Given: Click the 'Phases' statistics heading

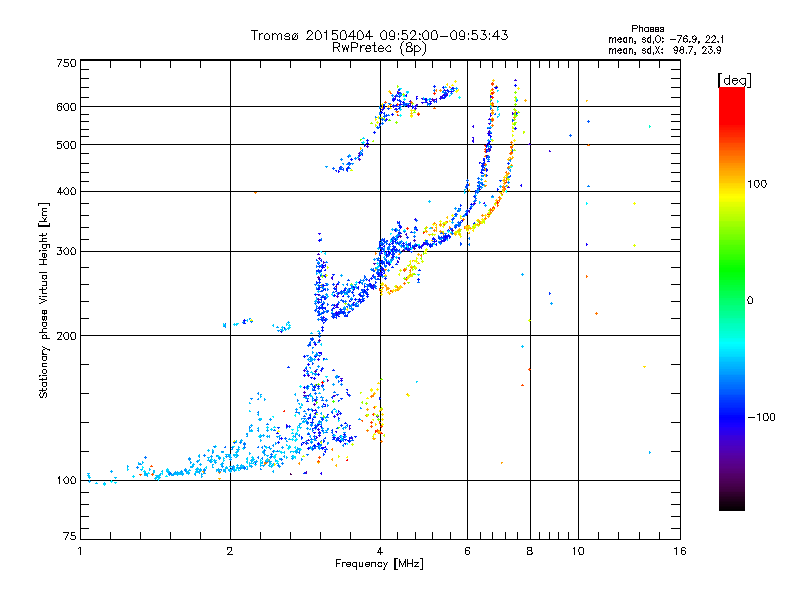Looking at the screenshot, I should [647, 29].
